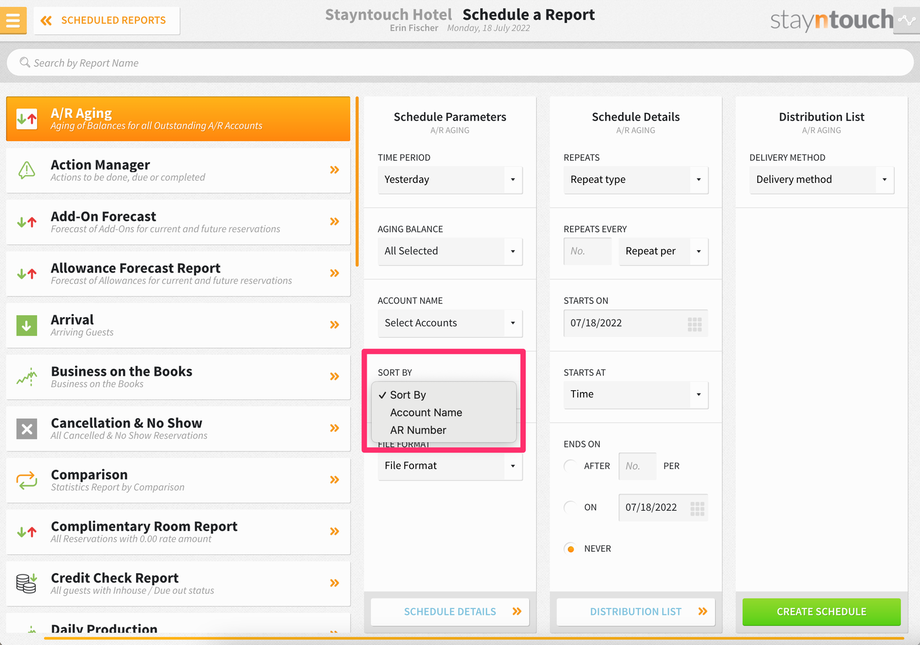Viewport: 920px width, 645px height.
Task: Focus the Search by Report Name field
Action: (460, 62)
